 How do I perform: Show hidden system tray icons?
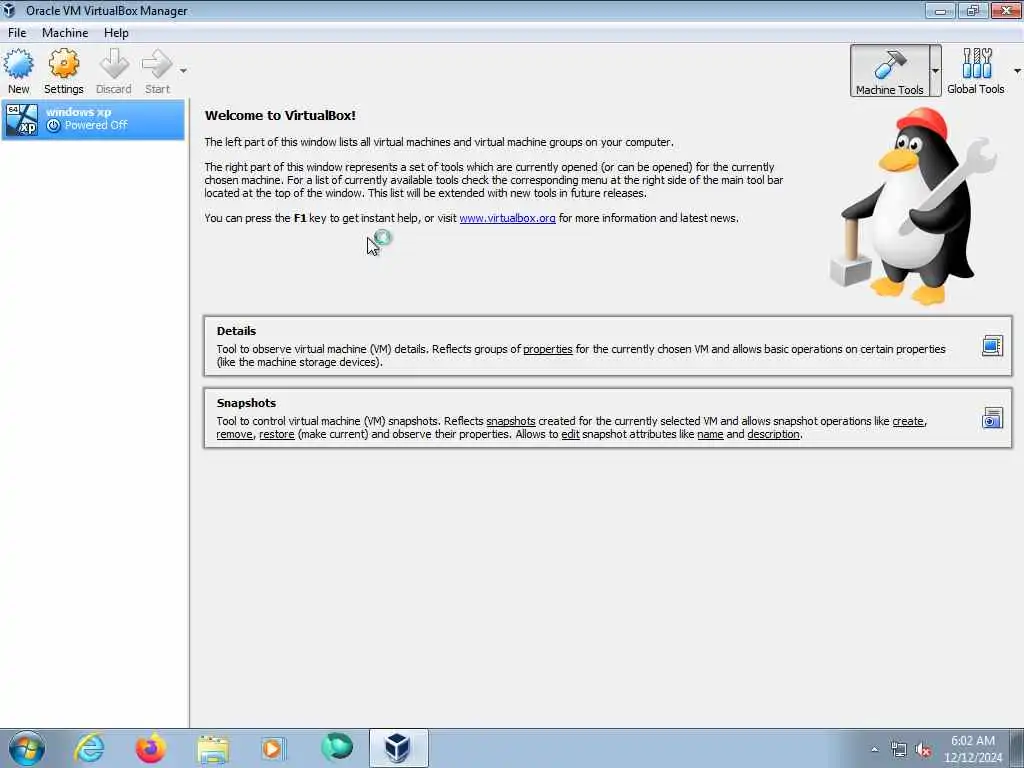(874, 750)
